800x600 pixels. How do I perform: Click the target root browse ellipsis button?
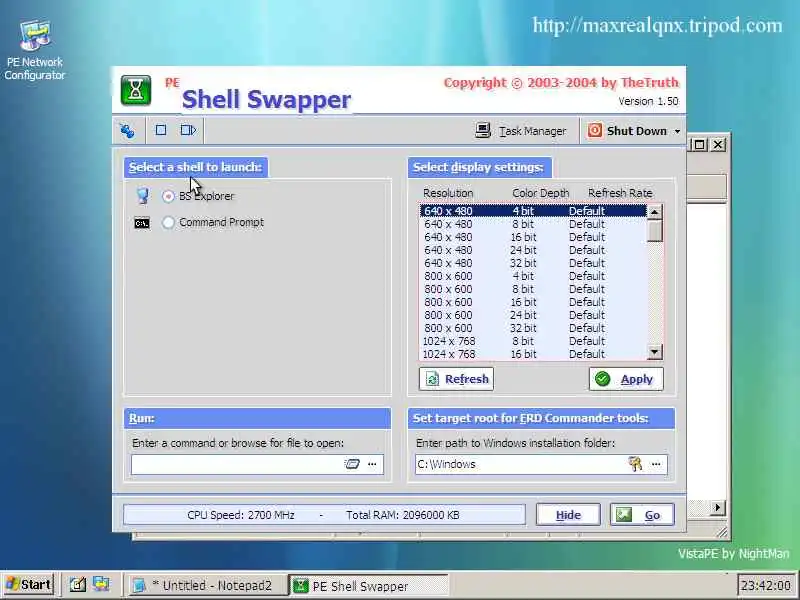(x=656, y=464)
